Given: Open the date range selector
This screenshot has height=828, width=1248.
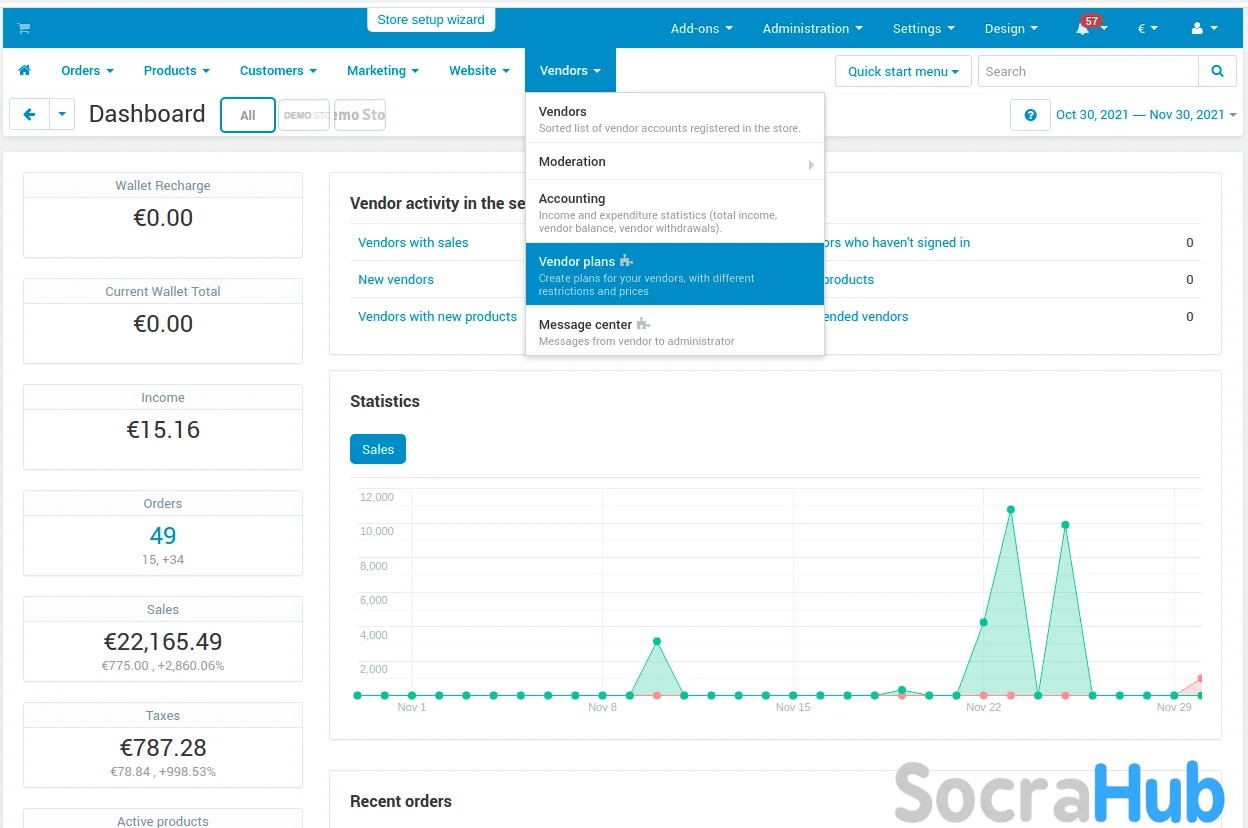Looking at the screenshot, I should pyautogui.click(x=1145, y=115).
